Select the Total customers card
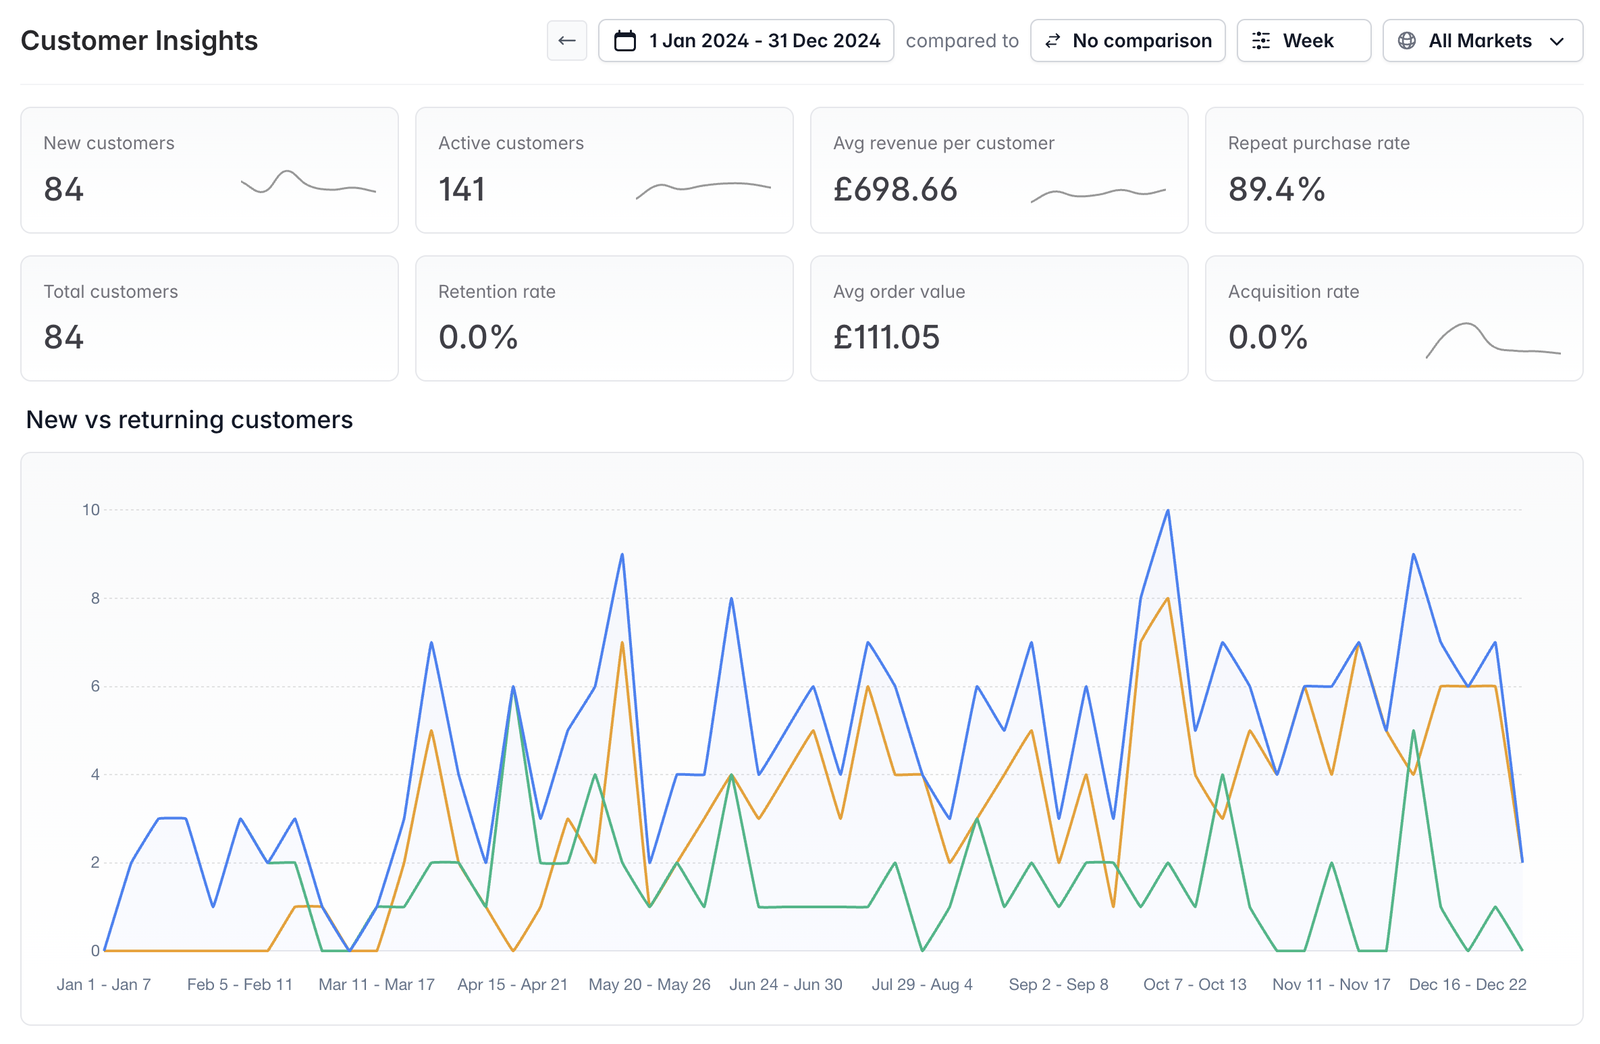 coord(210,318)
